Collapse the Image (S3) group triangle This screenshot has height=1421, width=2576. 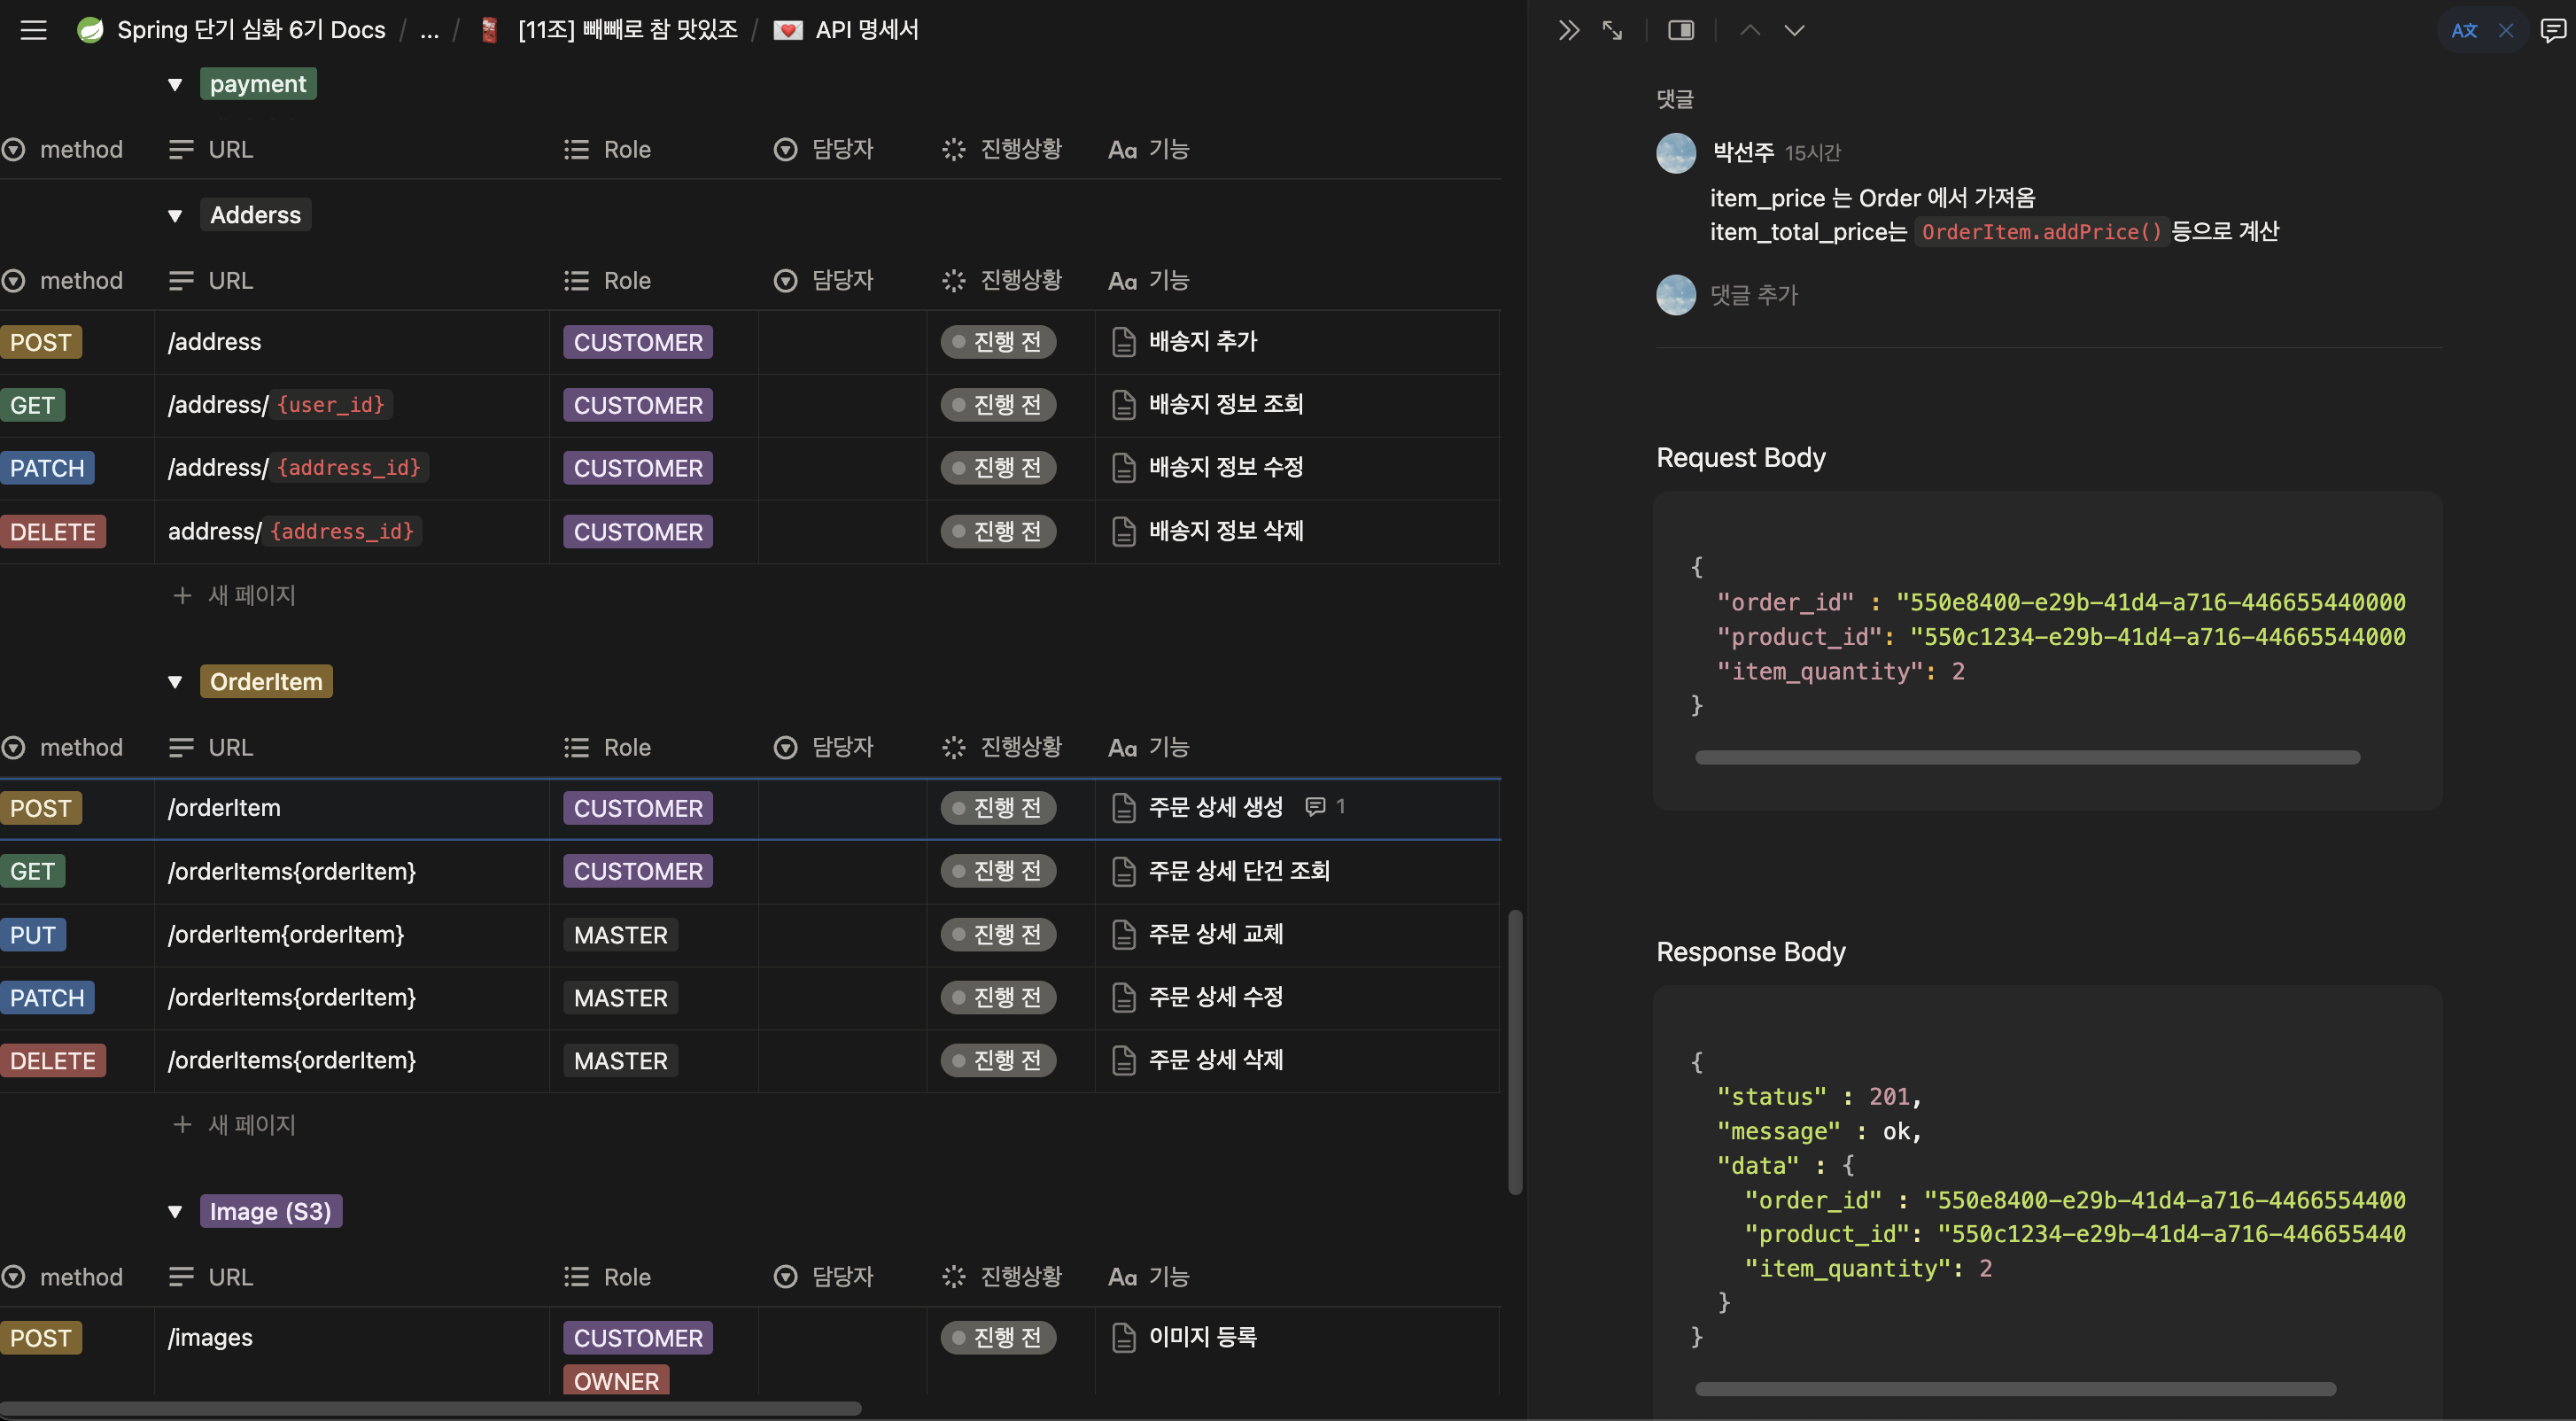(x=175, y=1212)
